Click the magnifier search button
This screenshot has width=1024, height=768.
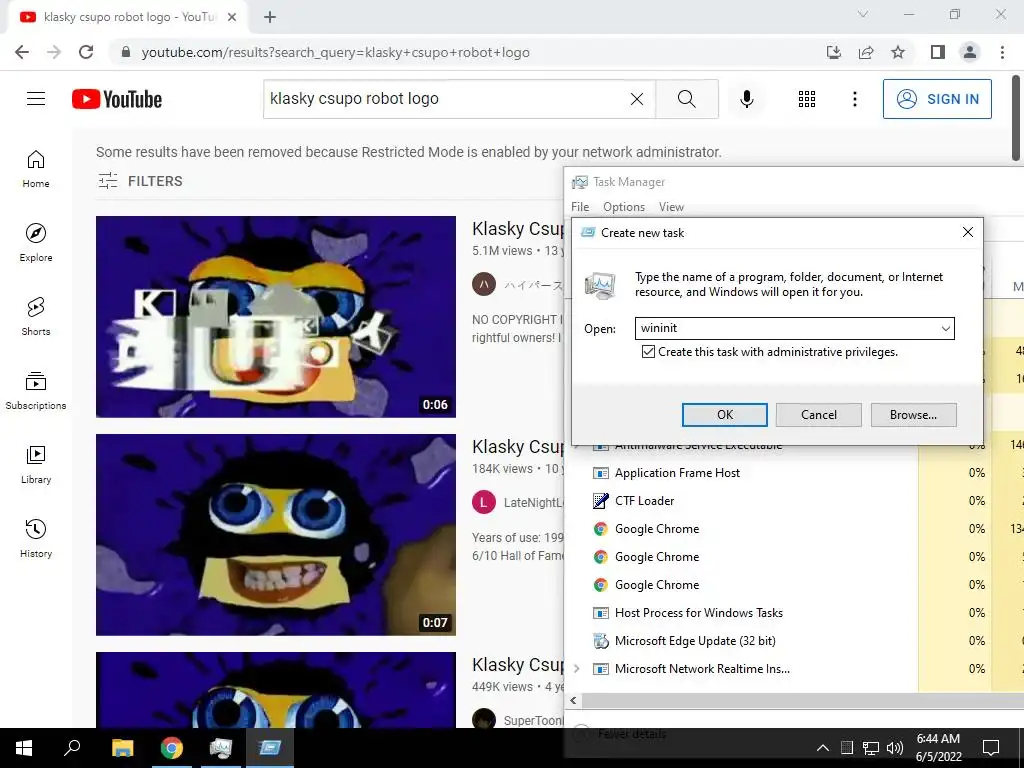pos(686,99)
